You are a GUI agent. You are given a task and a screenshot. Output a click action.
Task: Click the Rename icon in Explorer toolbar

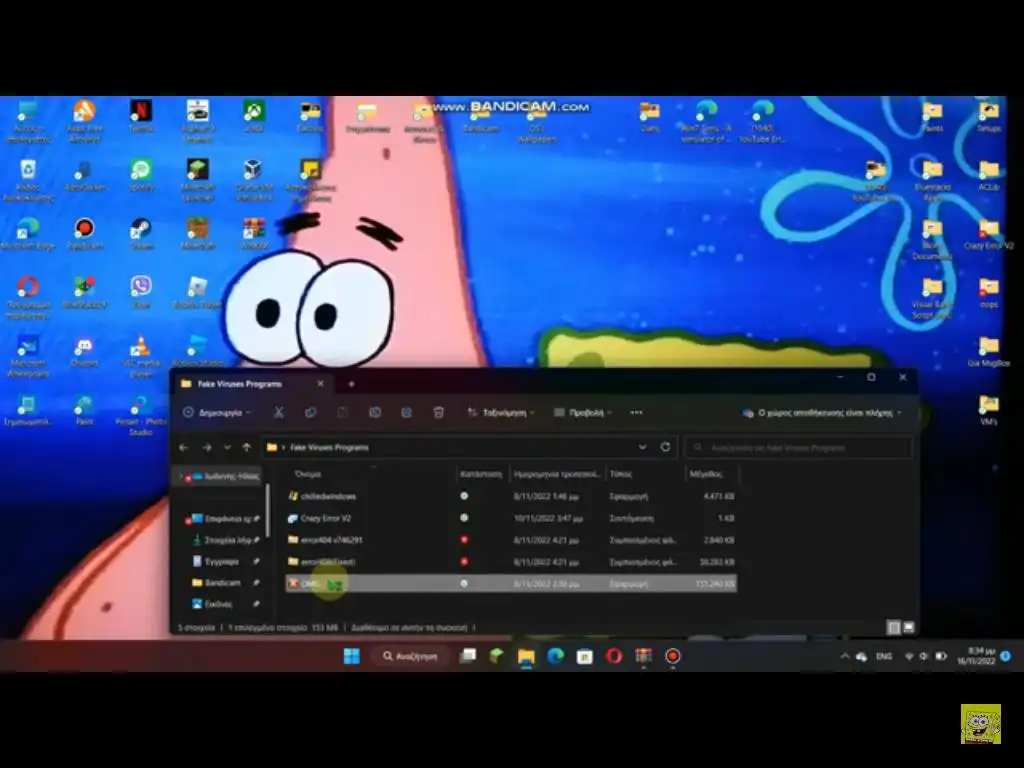click(375, 412)
